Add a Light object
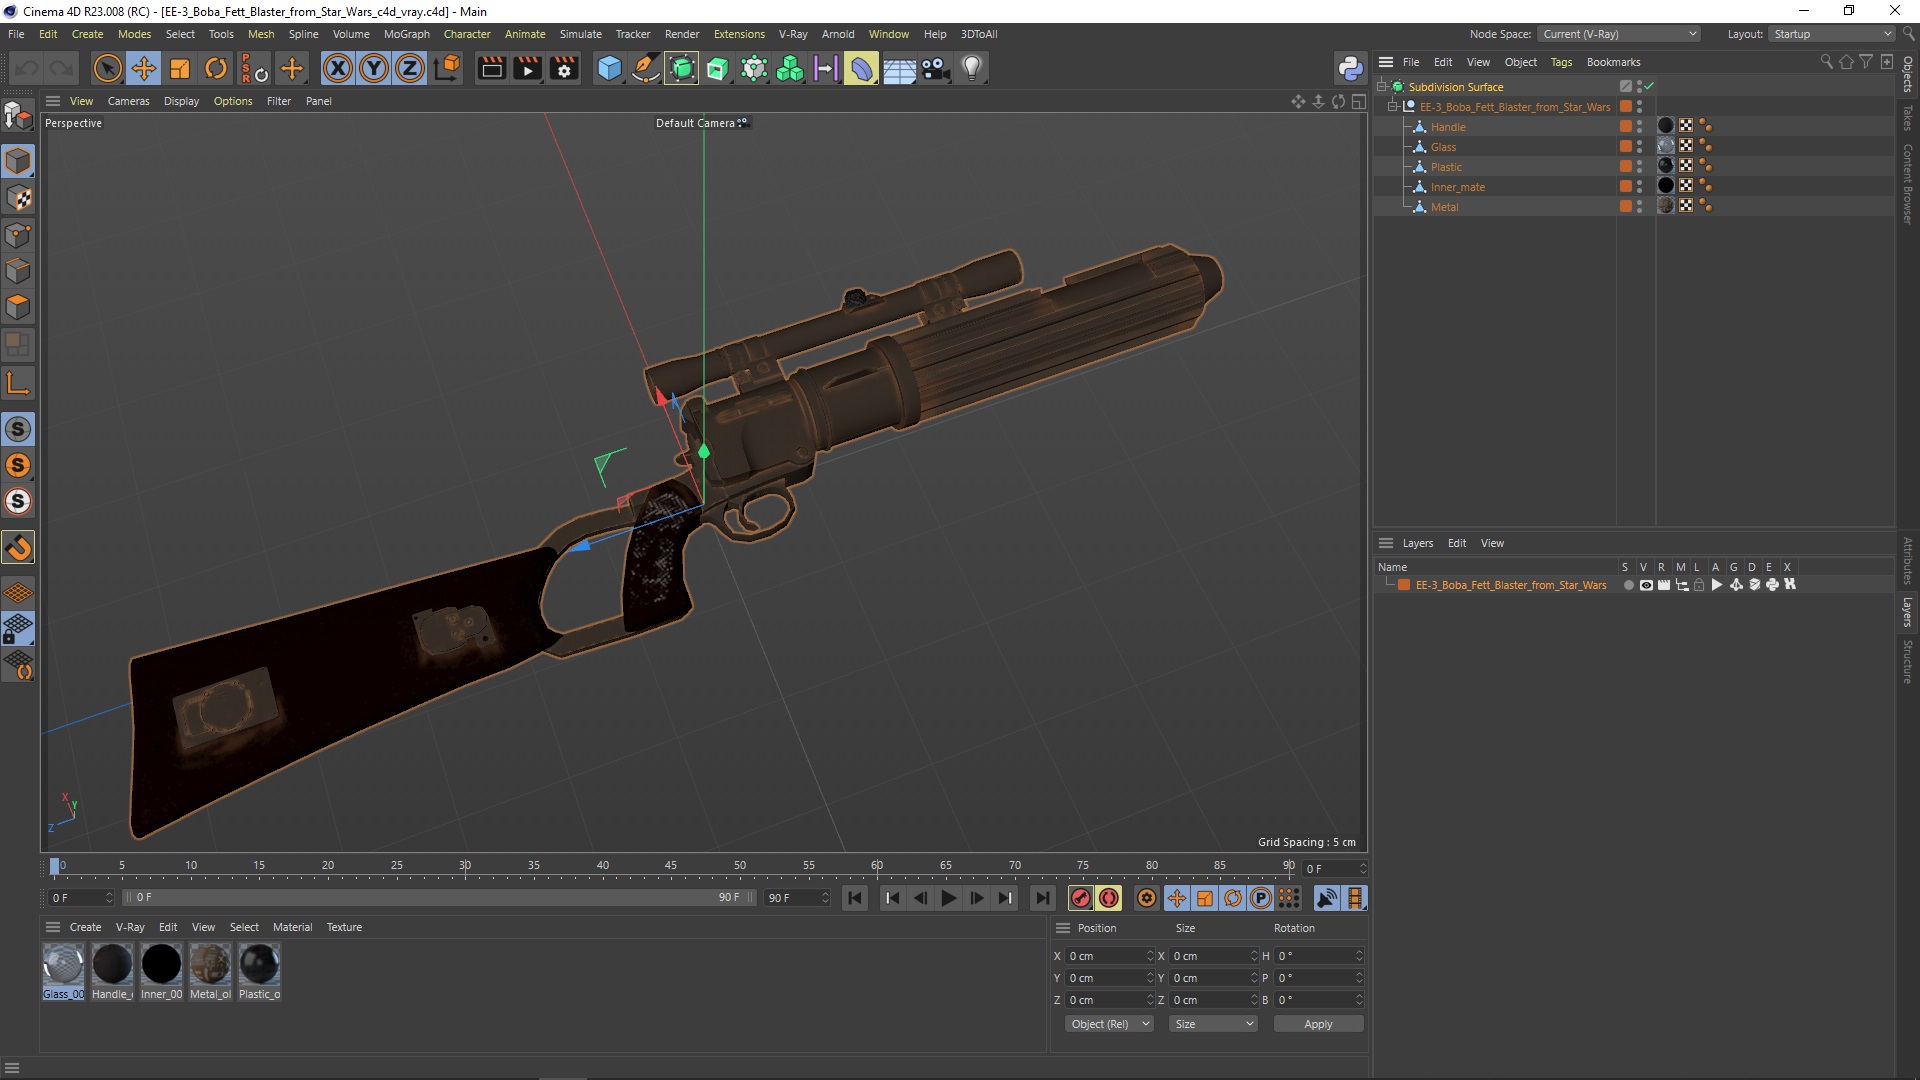 pyautogui.click(x=972, y=68)
